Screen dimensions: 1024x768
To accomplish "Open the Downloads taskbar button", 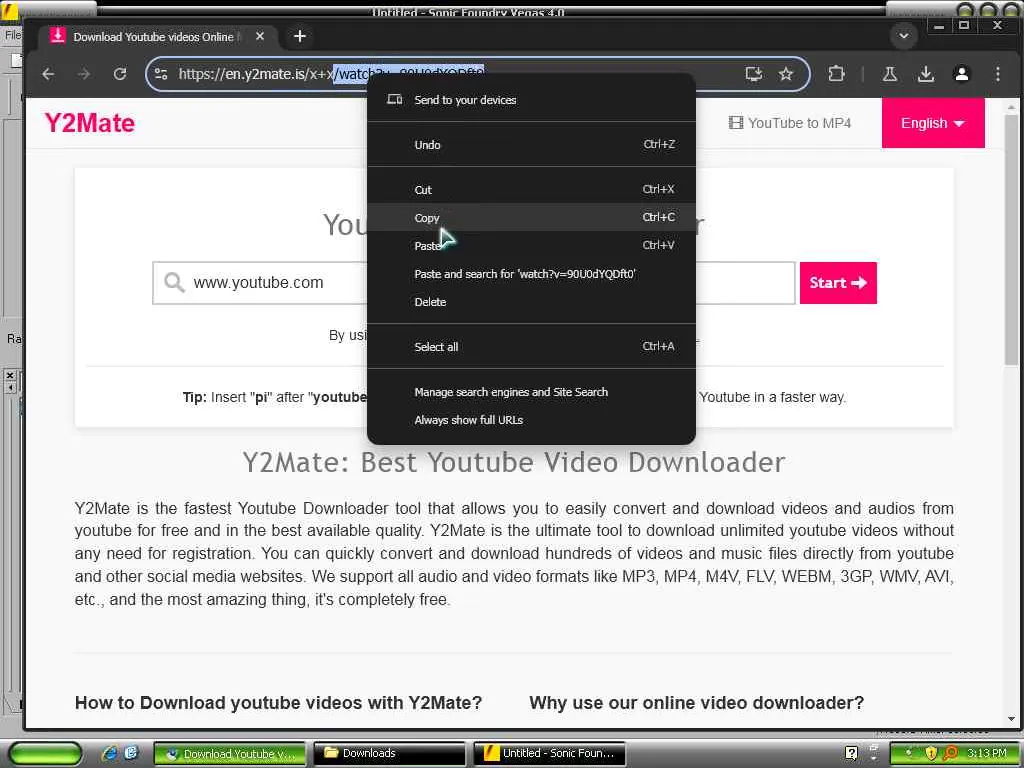I will 390,753.
